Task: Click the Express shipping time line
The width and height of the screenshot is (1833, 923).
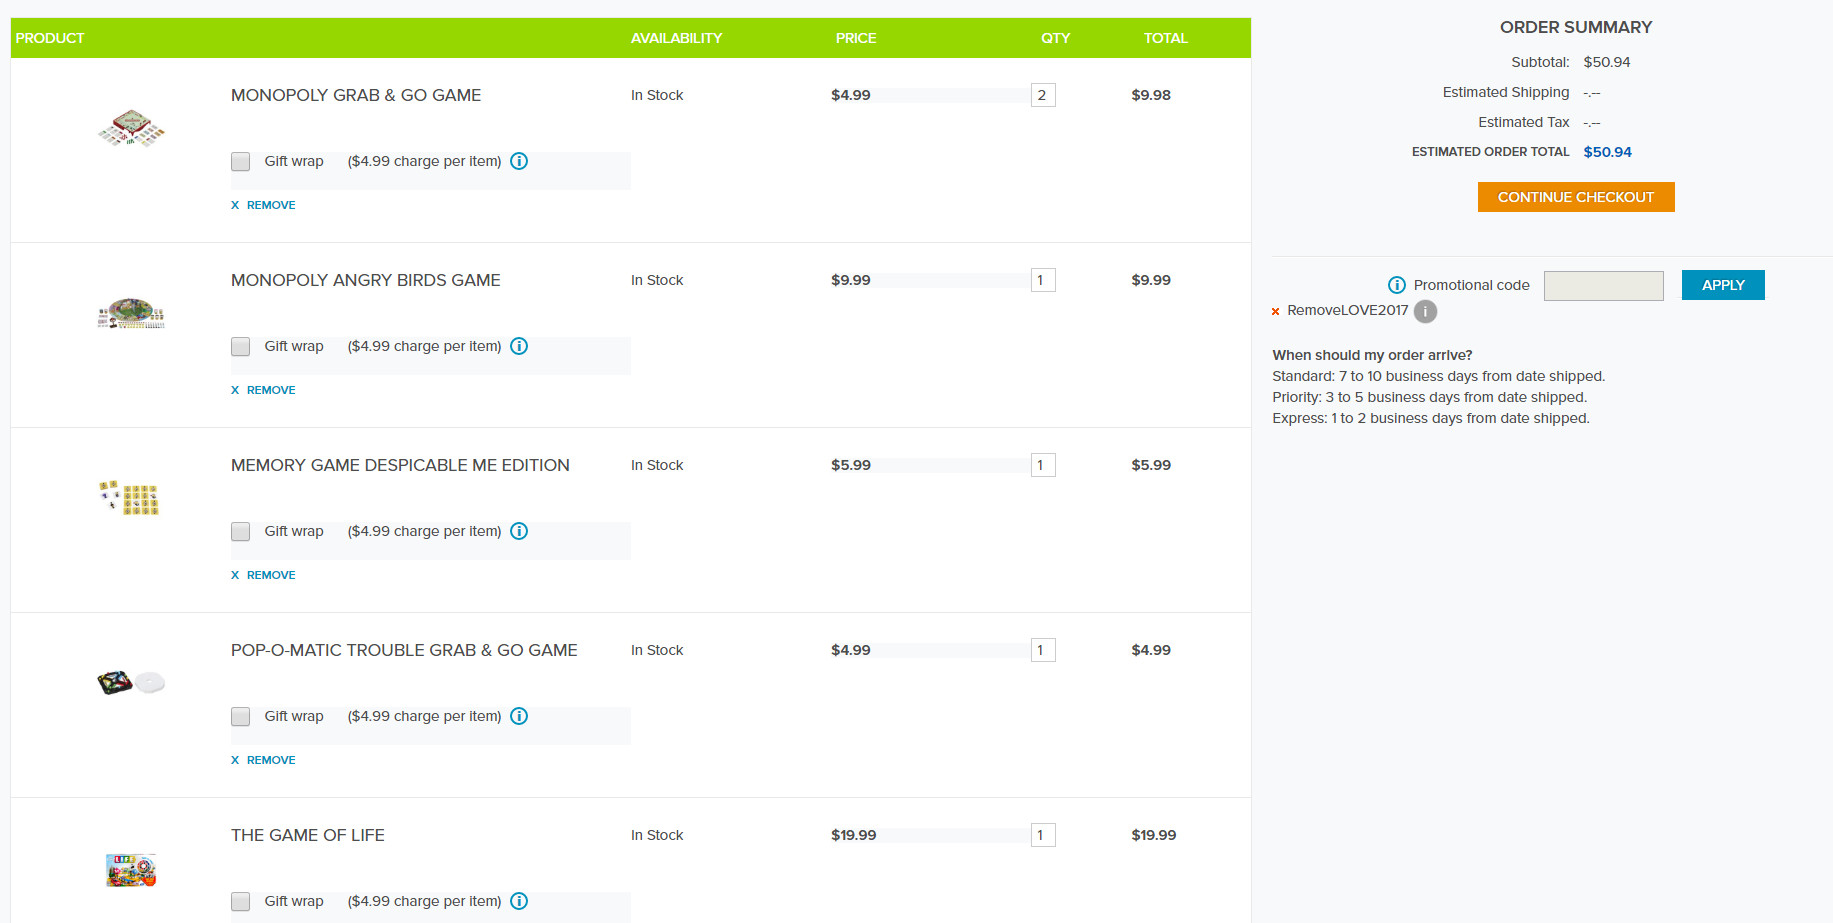Action: (x=1431, y=418)
